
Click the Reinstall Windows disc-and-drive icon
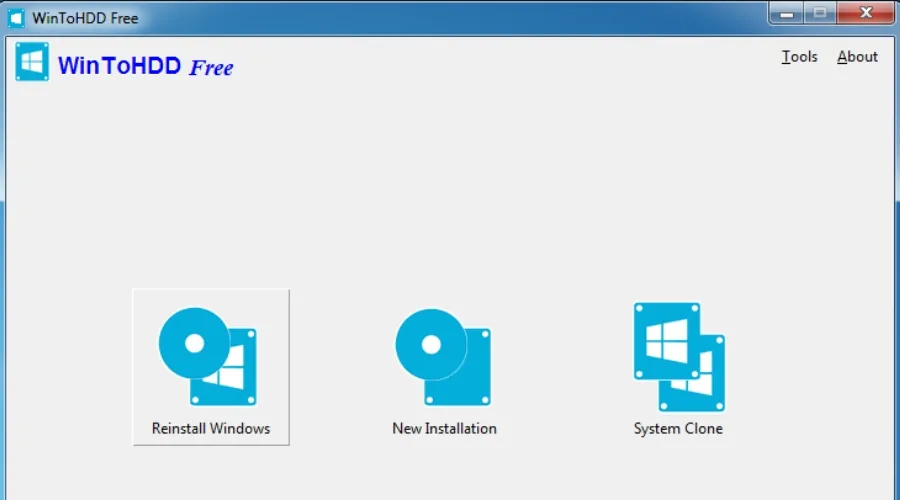[x=208, y=356]
